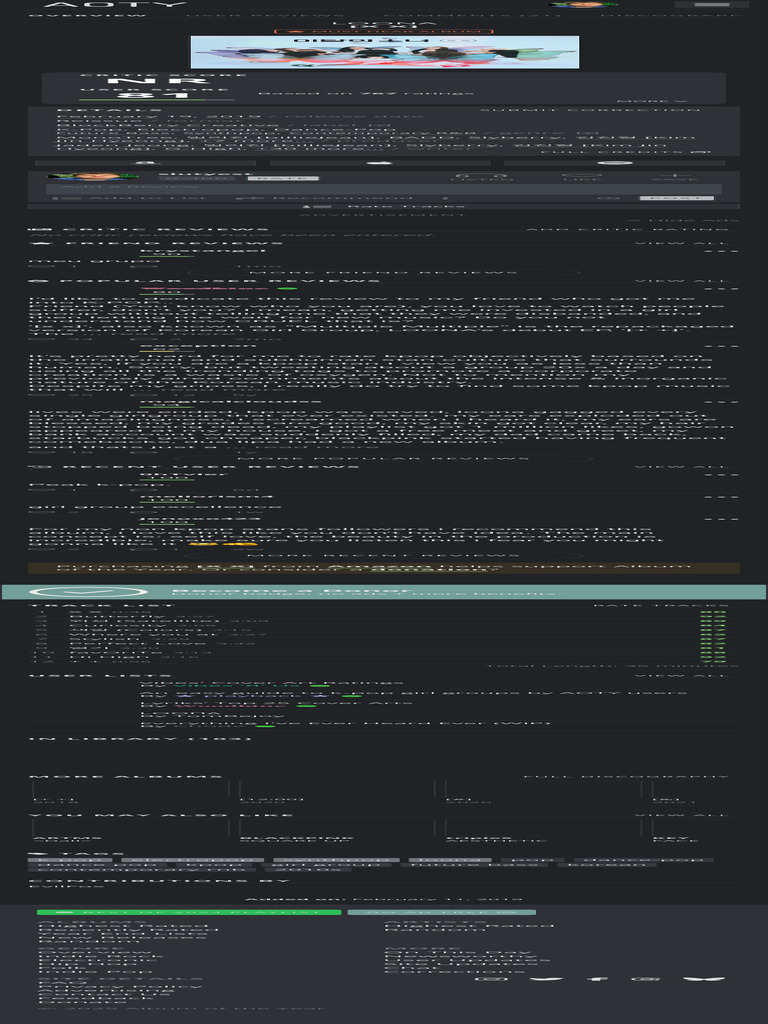Click the Save bookmark icon

pos(671,179)
